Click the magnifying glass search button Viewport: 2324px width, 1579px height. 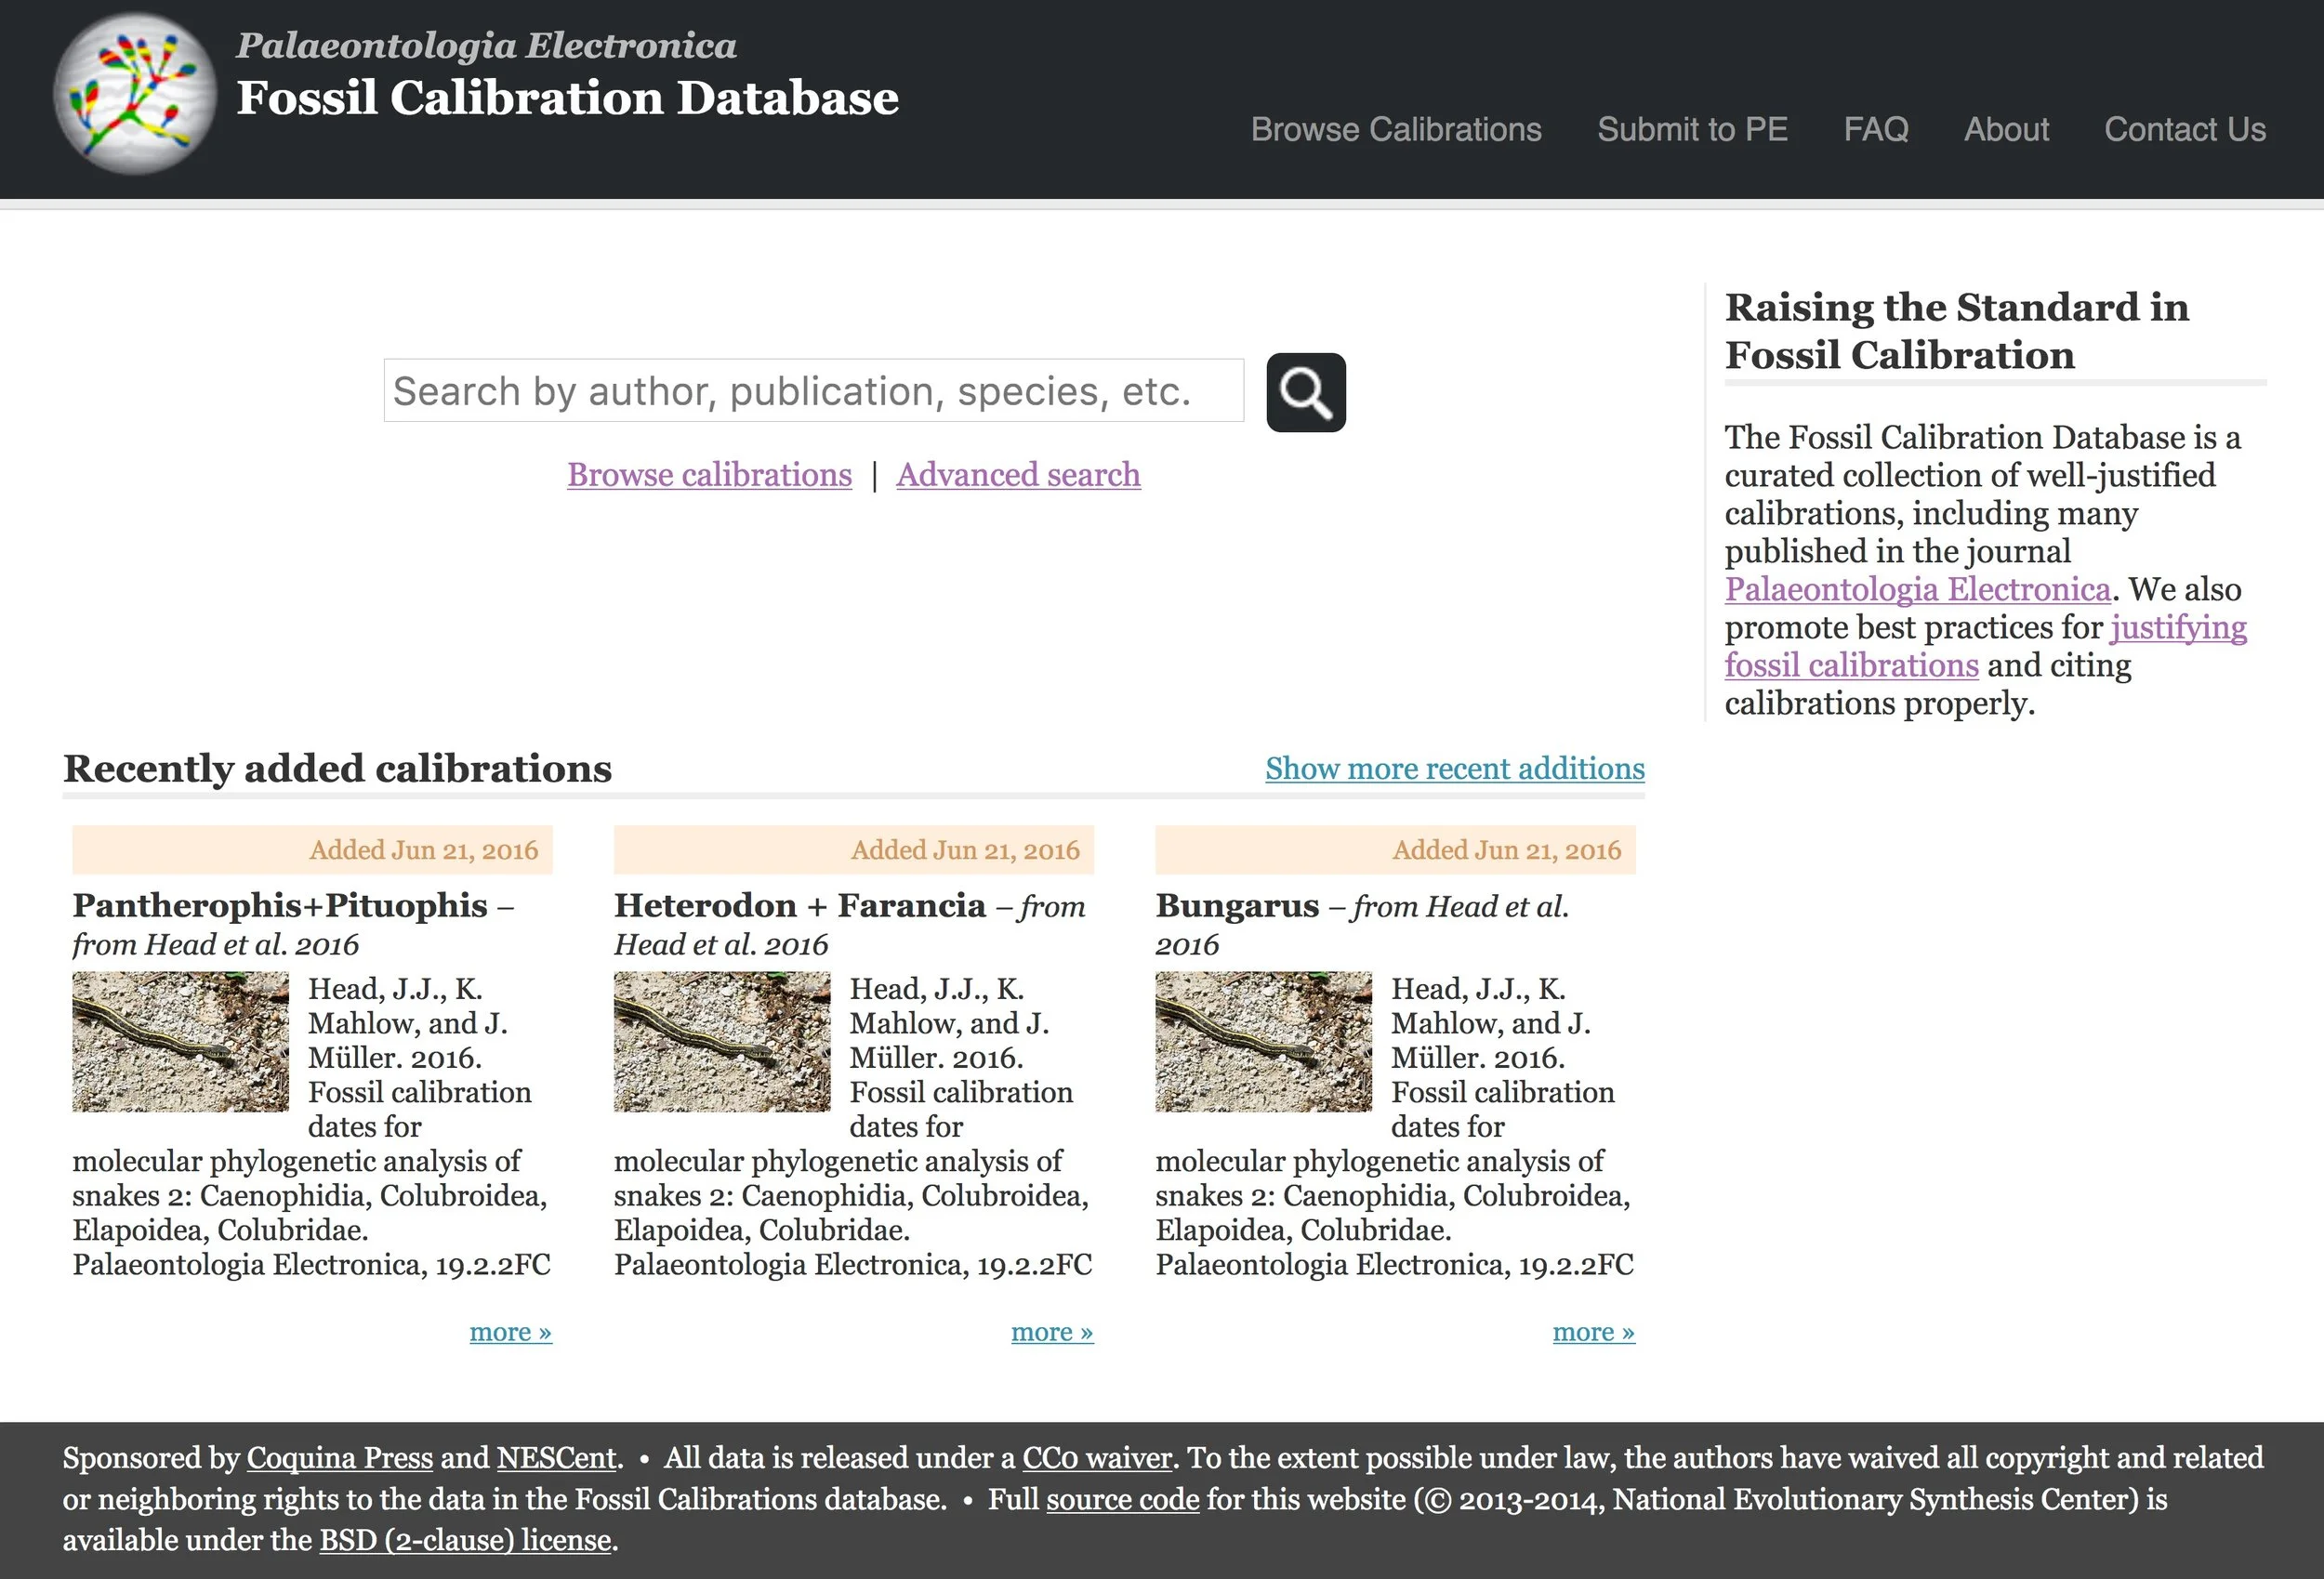(1305, 392)
